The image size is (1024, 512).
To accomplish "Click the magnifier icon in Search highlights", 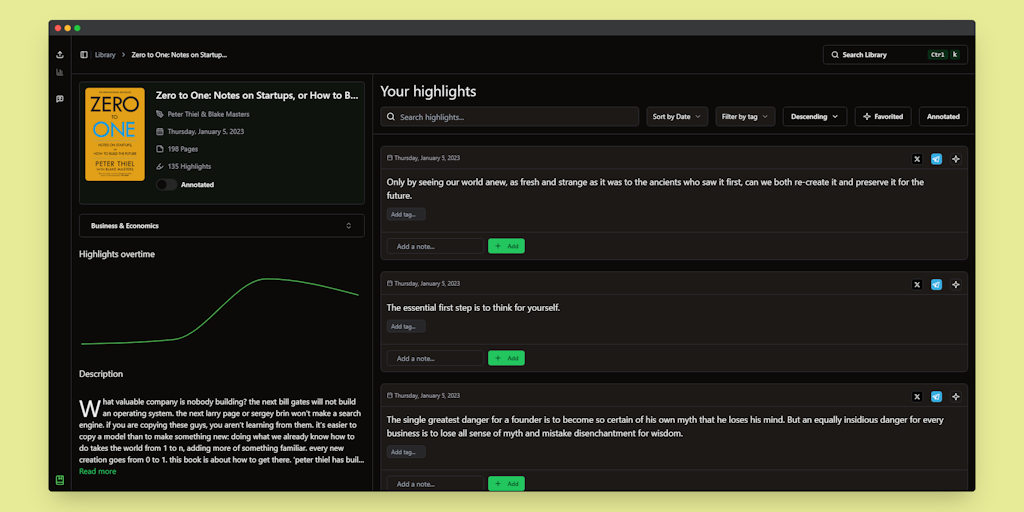I will tap(391, 117).
